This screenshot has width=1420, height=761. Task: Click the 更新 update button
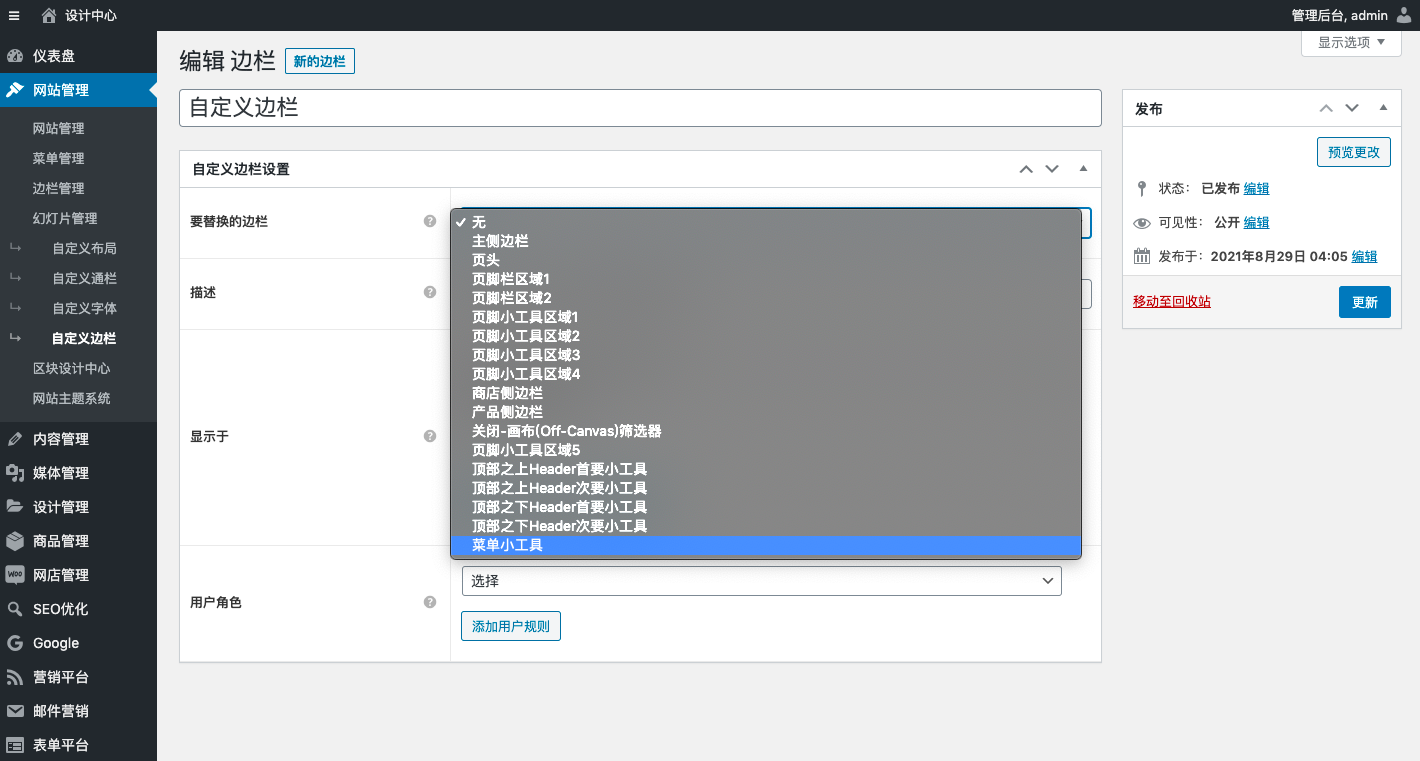tap(1364, 302)
